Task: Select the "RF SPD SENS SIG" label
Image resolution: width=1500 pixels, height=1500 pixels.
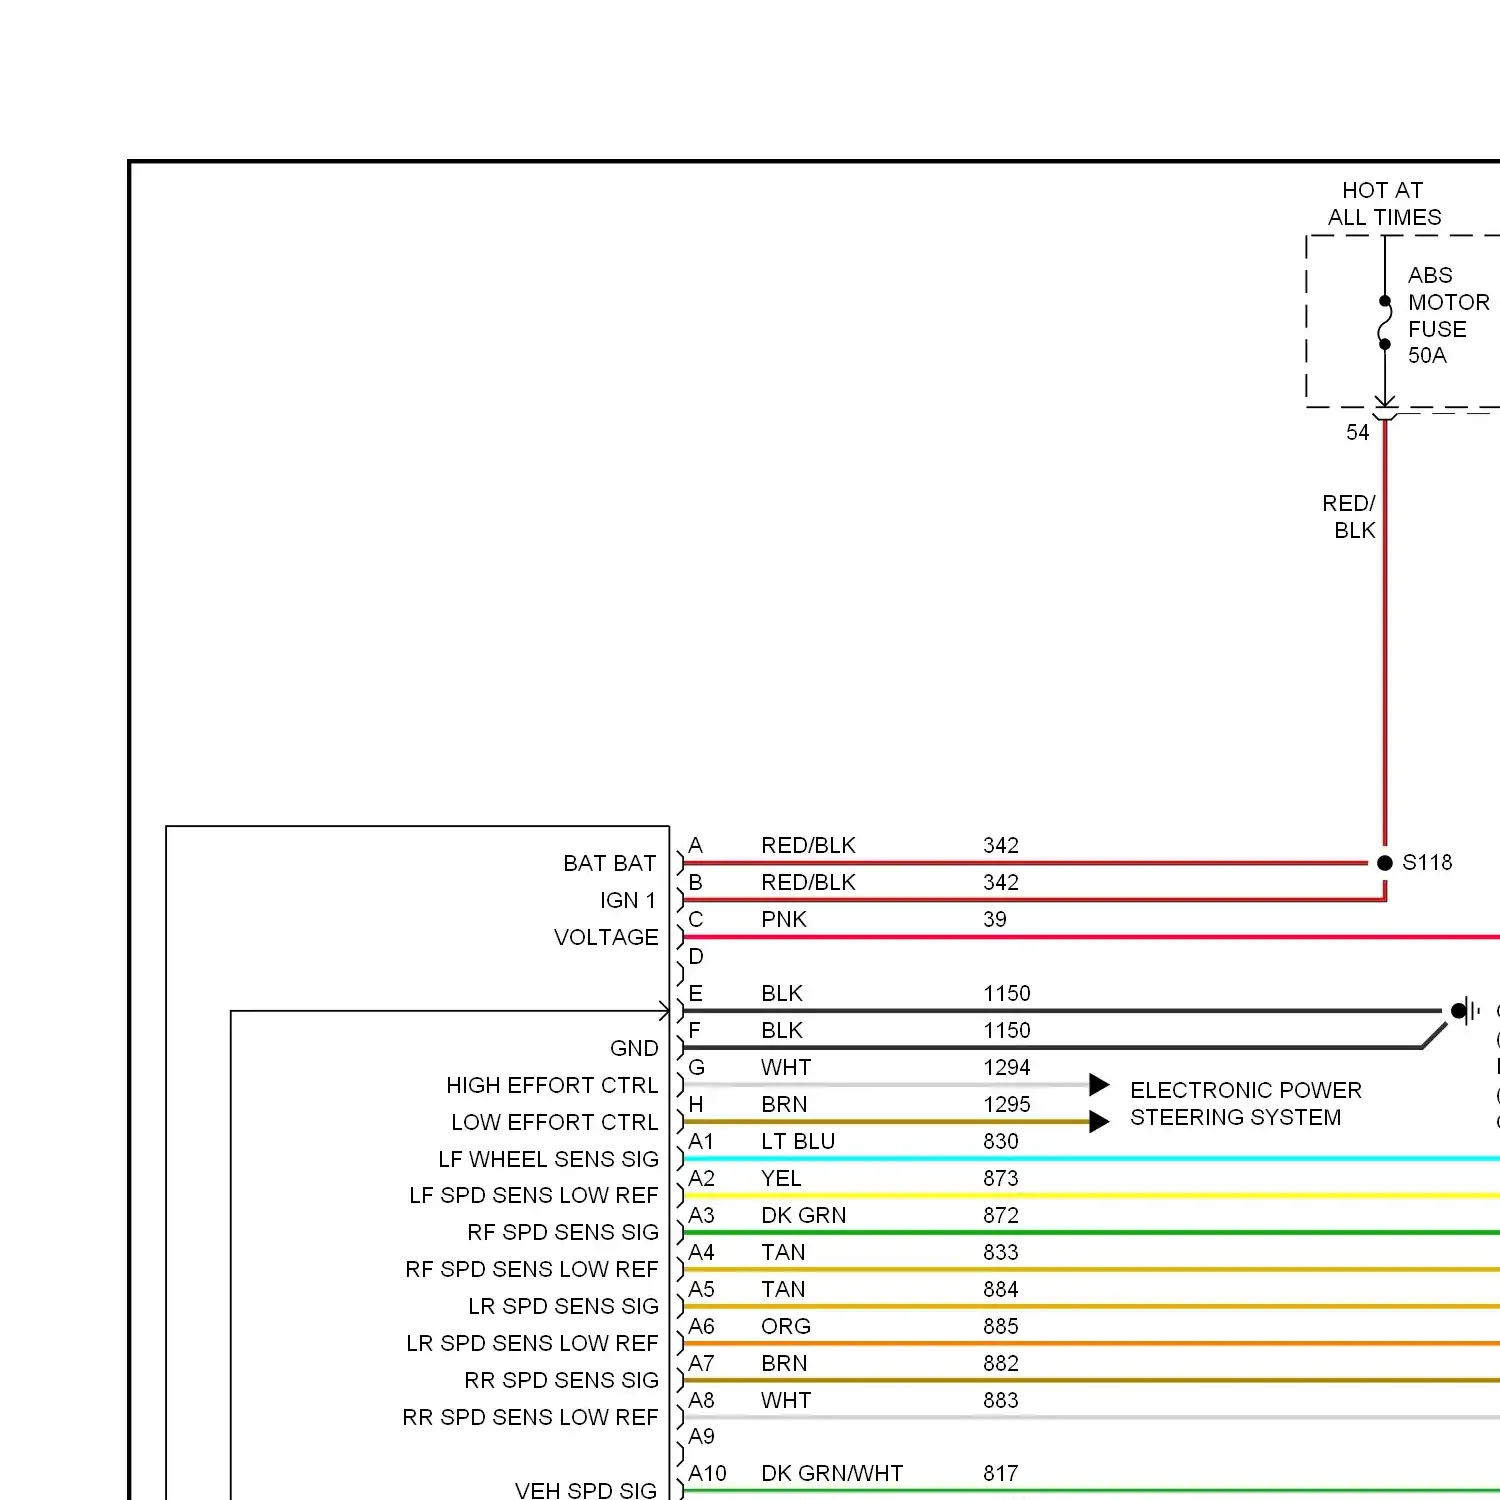Action: click(x=563, y=1233)
